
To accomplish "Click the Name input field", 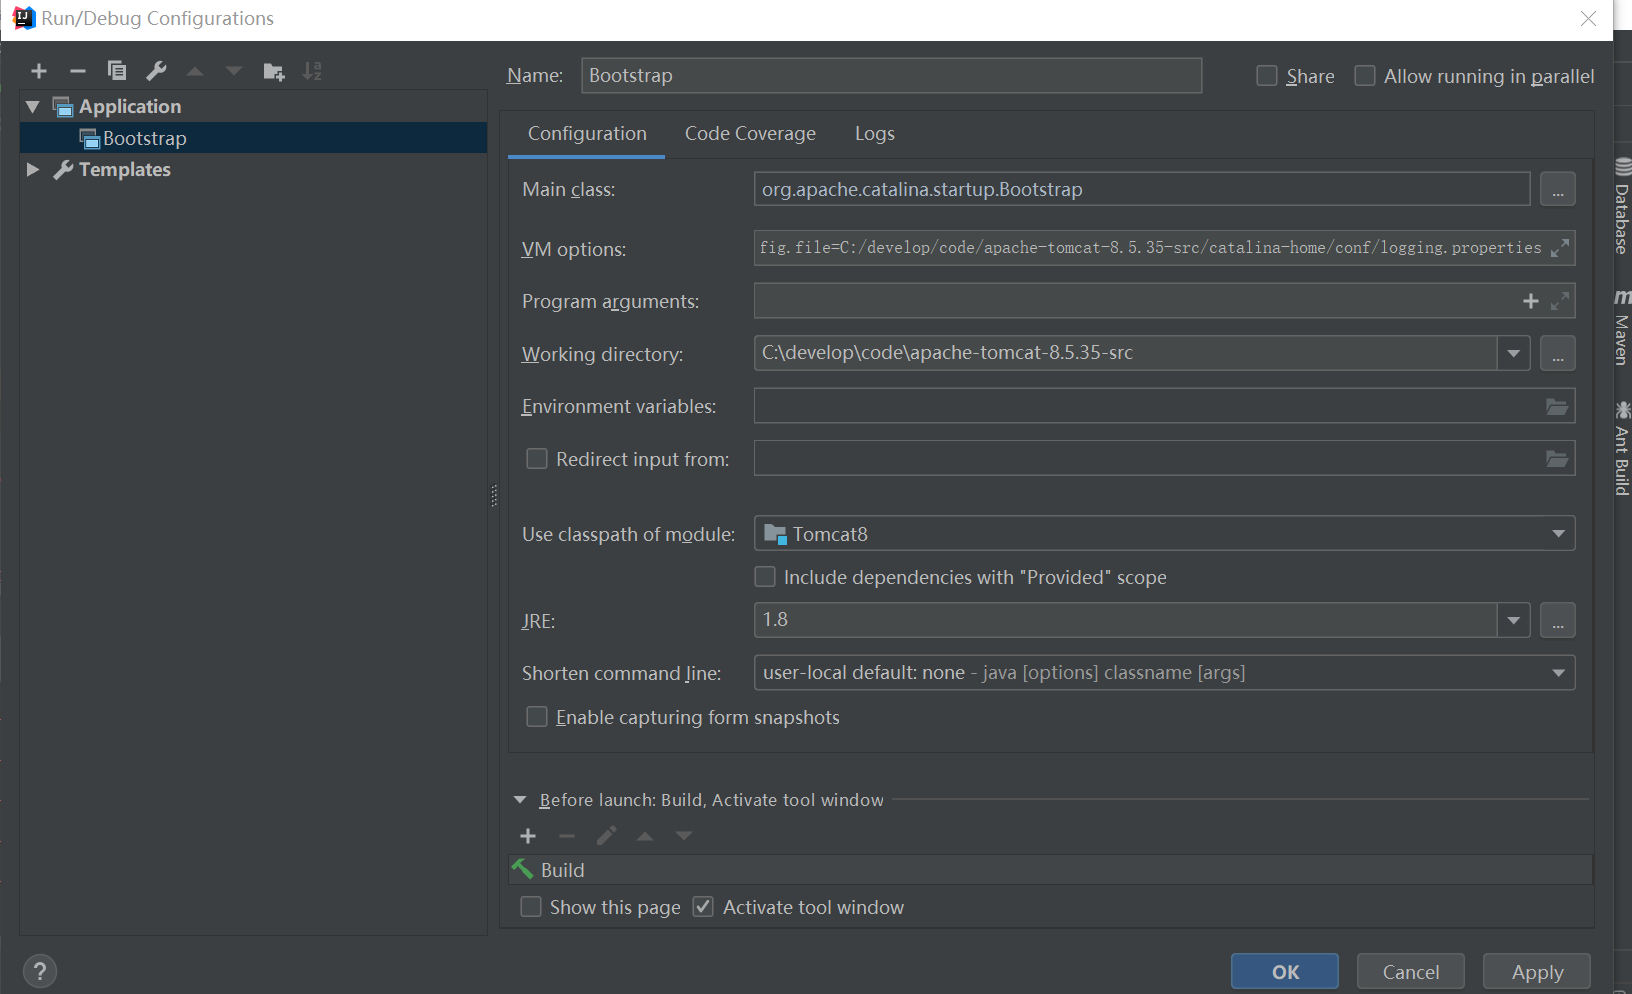I will click(x=891, y=76).
